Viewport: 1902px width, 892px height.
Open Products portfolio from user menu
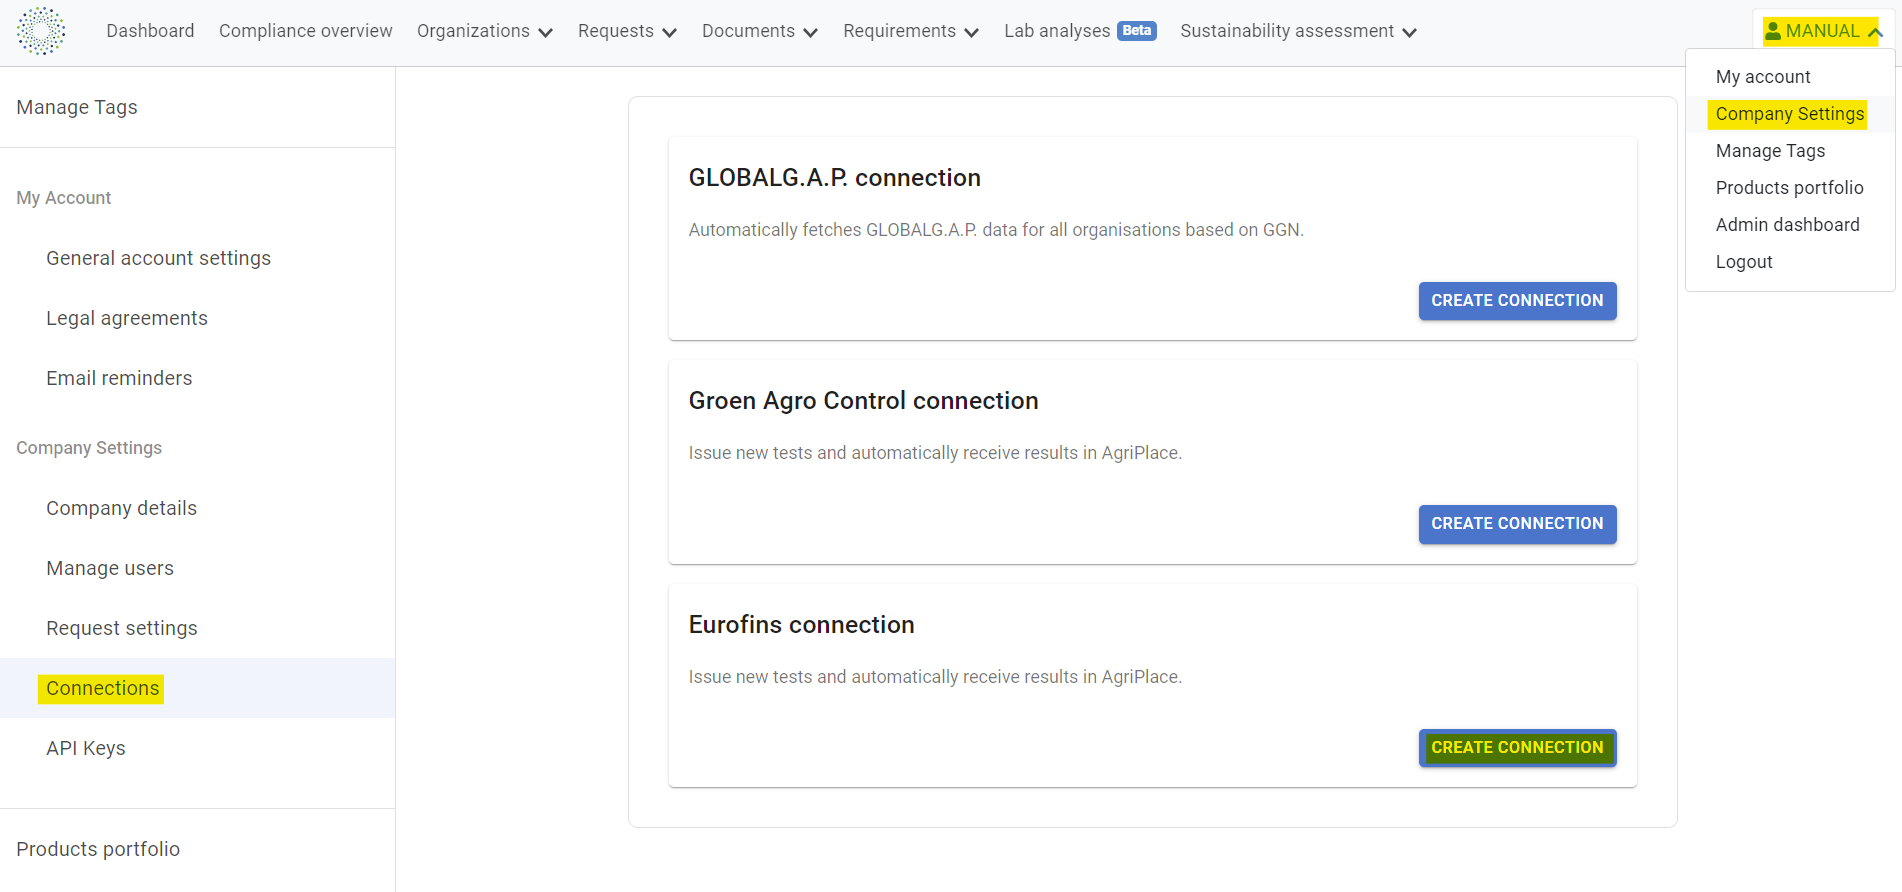point(1790,188)
